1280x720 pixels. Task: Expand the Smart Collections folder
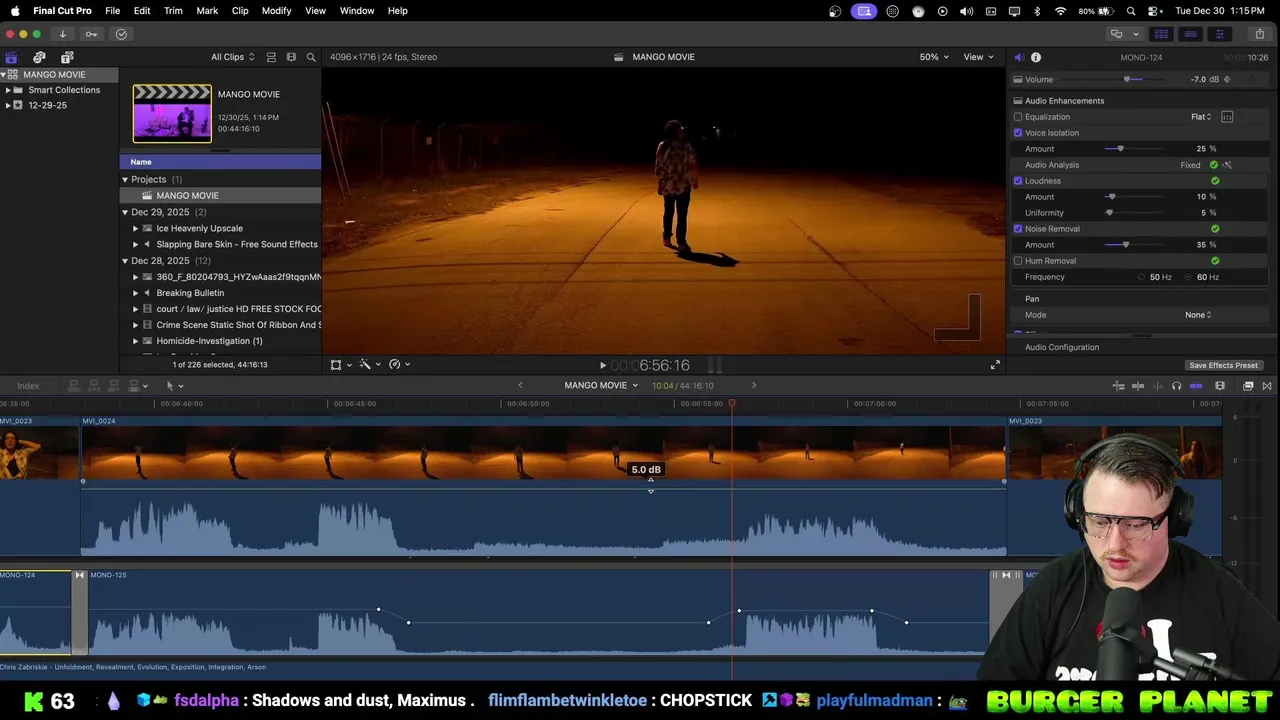(x=8, y=90)
